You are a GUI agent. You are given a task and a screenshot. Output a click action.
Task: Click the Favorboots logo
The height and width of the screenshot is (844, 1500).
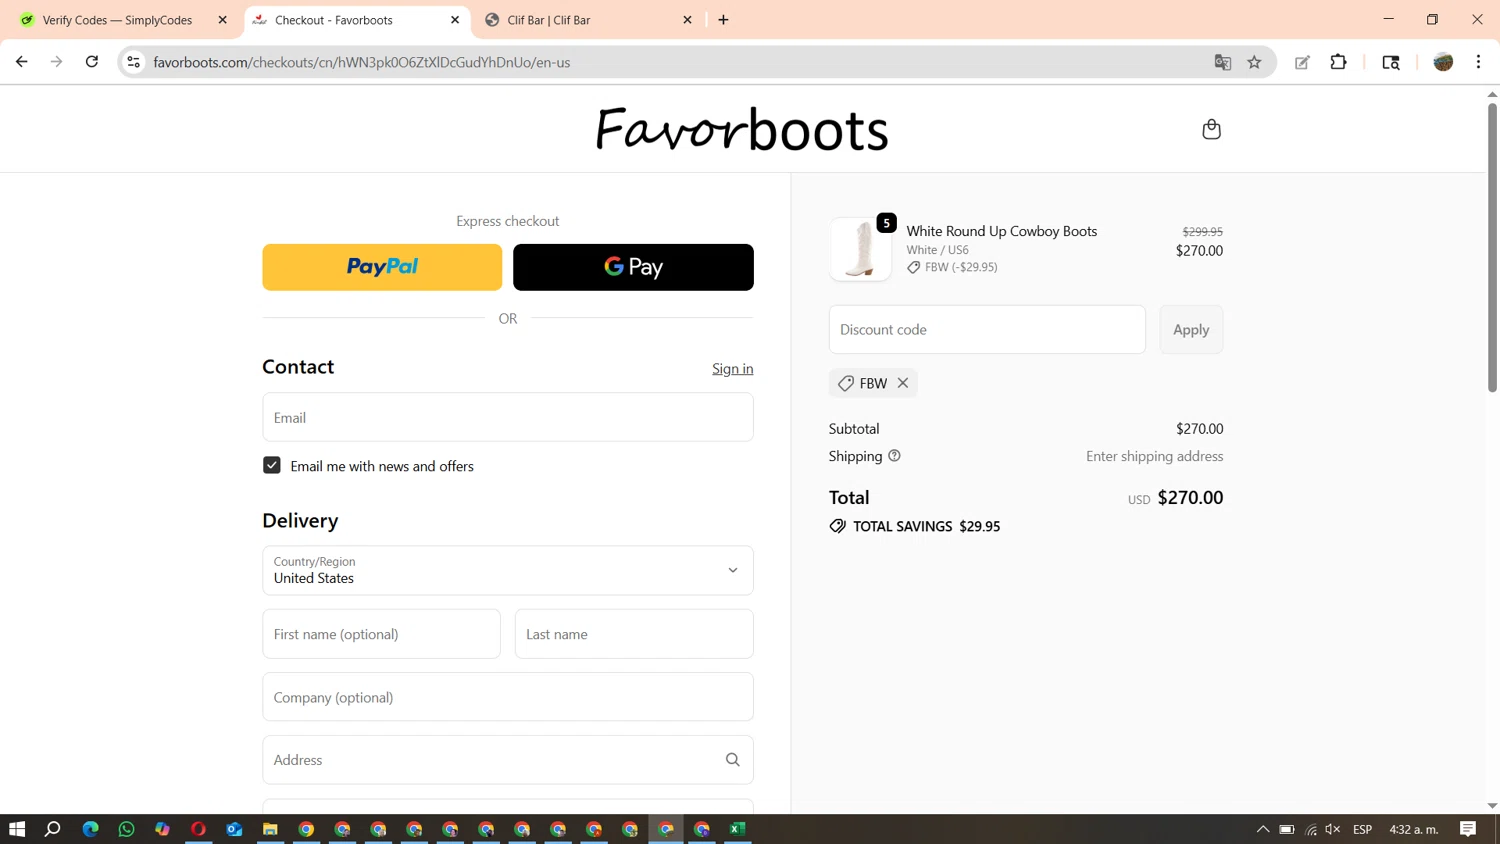pyautogui.click(x=741, y=129)
